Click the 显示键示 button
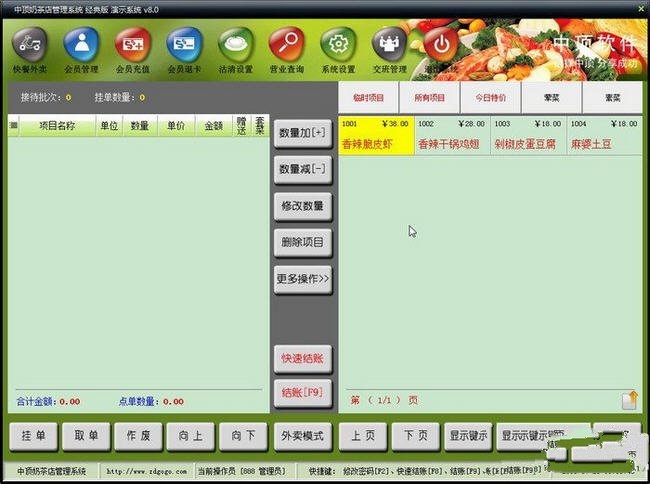 point(468,436)
